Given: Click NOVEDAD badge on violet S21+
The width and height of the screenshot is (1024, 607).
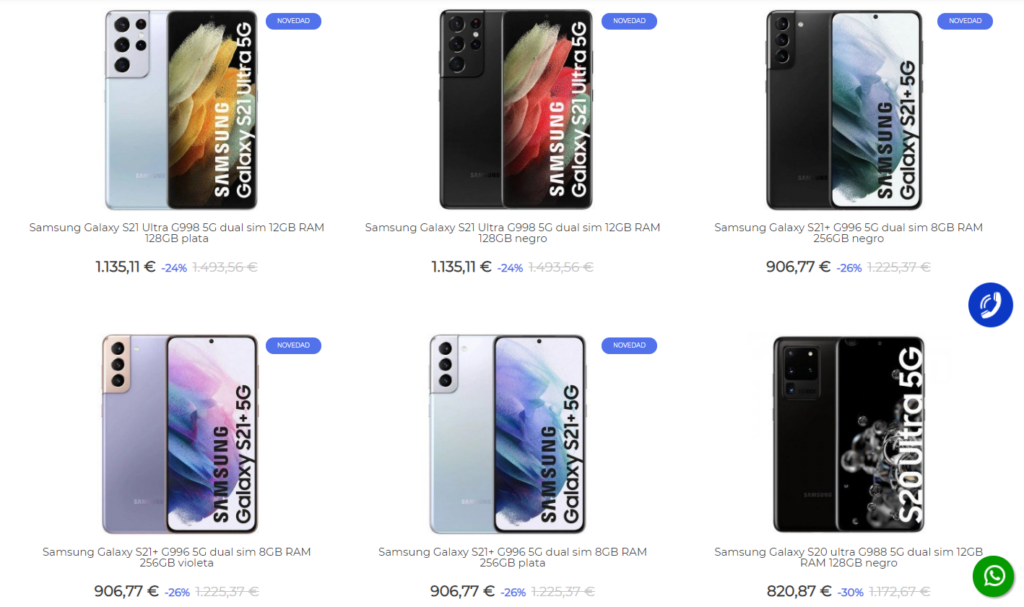Looking at the screenshot, I should click(x=293, y=345).
